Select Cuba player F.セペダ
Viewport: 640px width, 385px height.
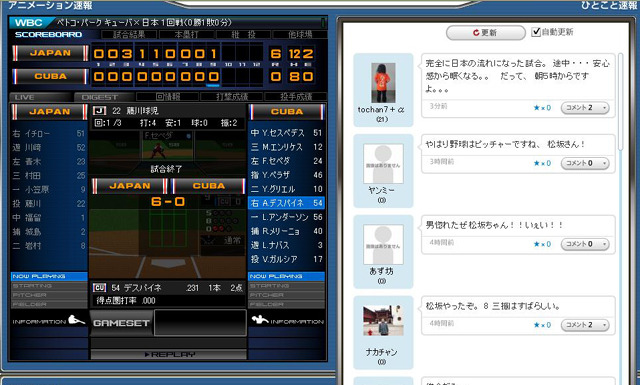pos(287,161)
